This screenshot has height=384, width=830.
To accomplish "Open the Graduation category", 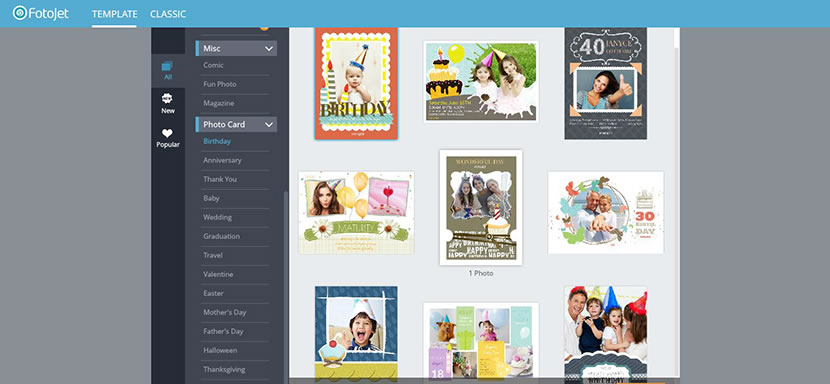I will (221, 237).
